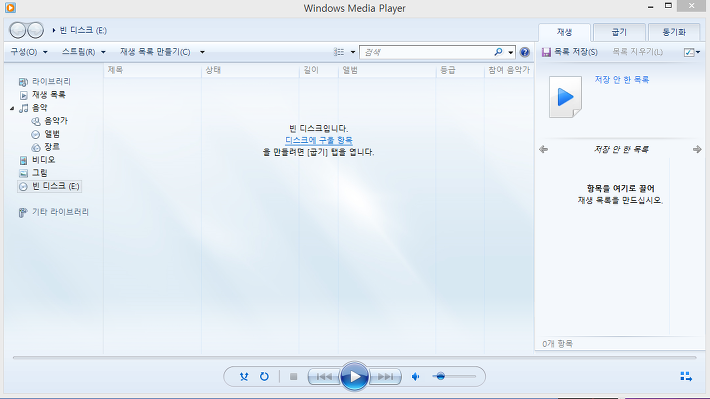Screen dimensions: 710x399
Task: Switch to Now Playing mode icon
Action: coord(686,376)
